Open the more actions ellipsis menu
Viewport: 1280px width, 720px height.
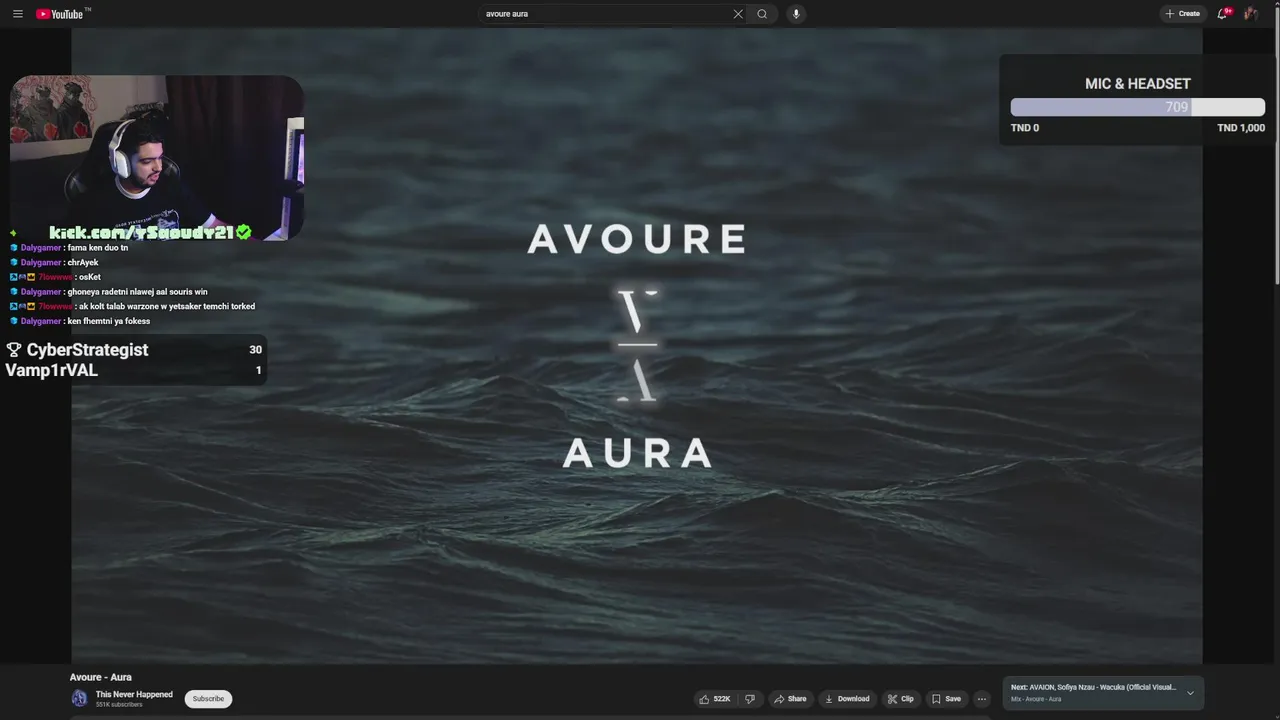982,699
